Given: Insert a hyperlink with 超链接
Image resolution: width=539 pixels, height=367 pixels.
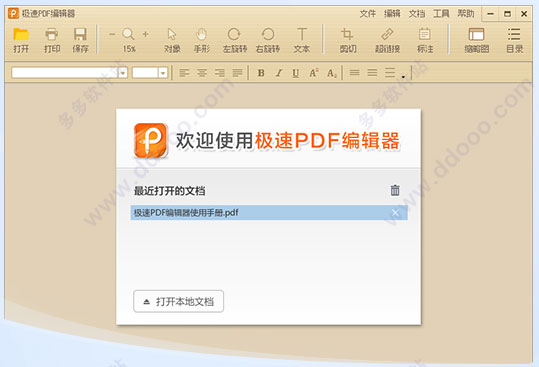Looking at the screenshot, I should tap(387, 40).
